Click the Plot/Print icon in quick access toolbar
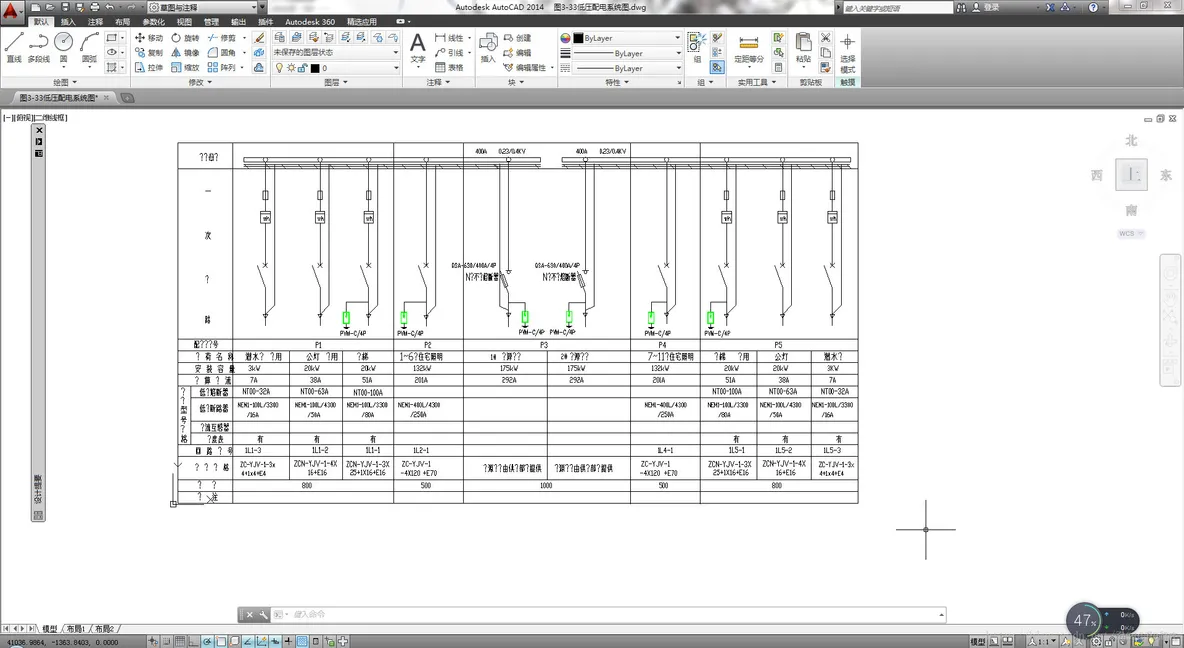 93,7
